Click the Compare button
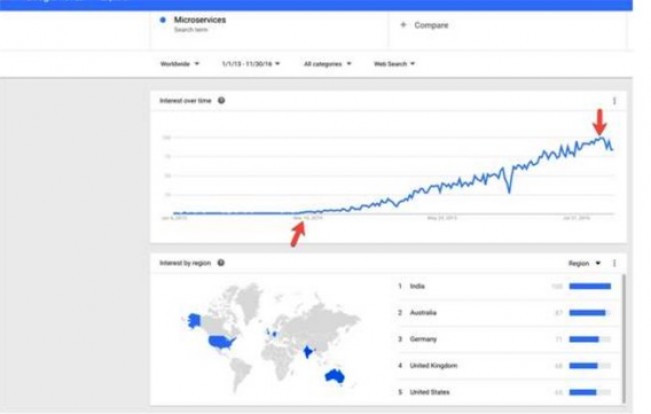Screen dimensions: 651x414 pos(424,25)
